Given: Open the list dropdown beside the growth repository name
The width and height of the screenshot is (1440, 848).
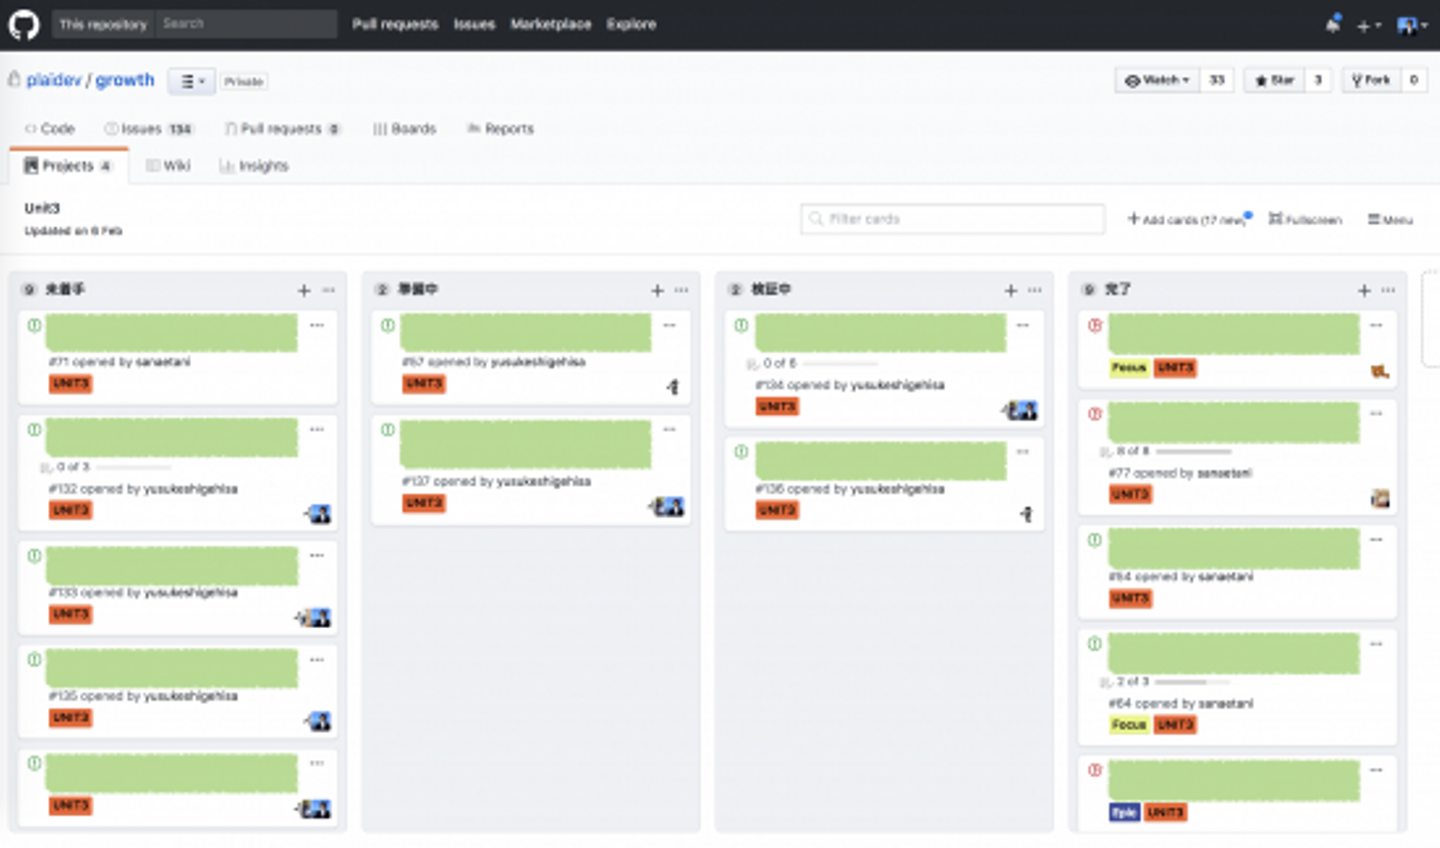Looking at the screenshot, I should [192, 81].
